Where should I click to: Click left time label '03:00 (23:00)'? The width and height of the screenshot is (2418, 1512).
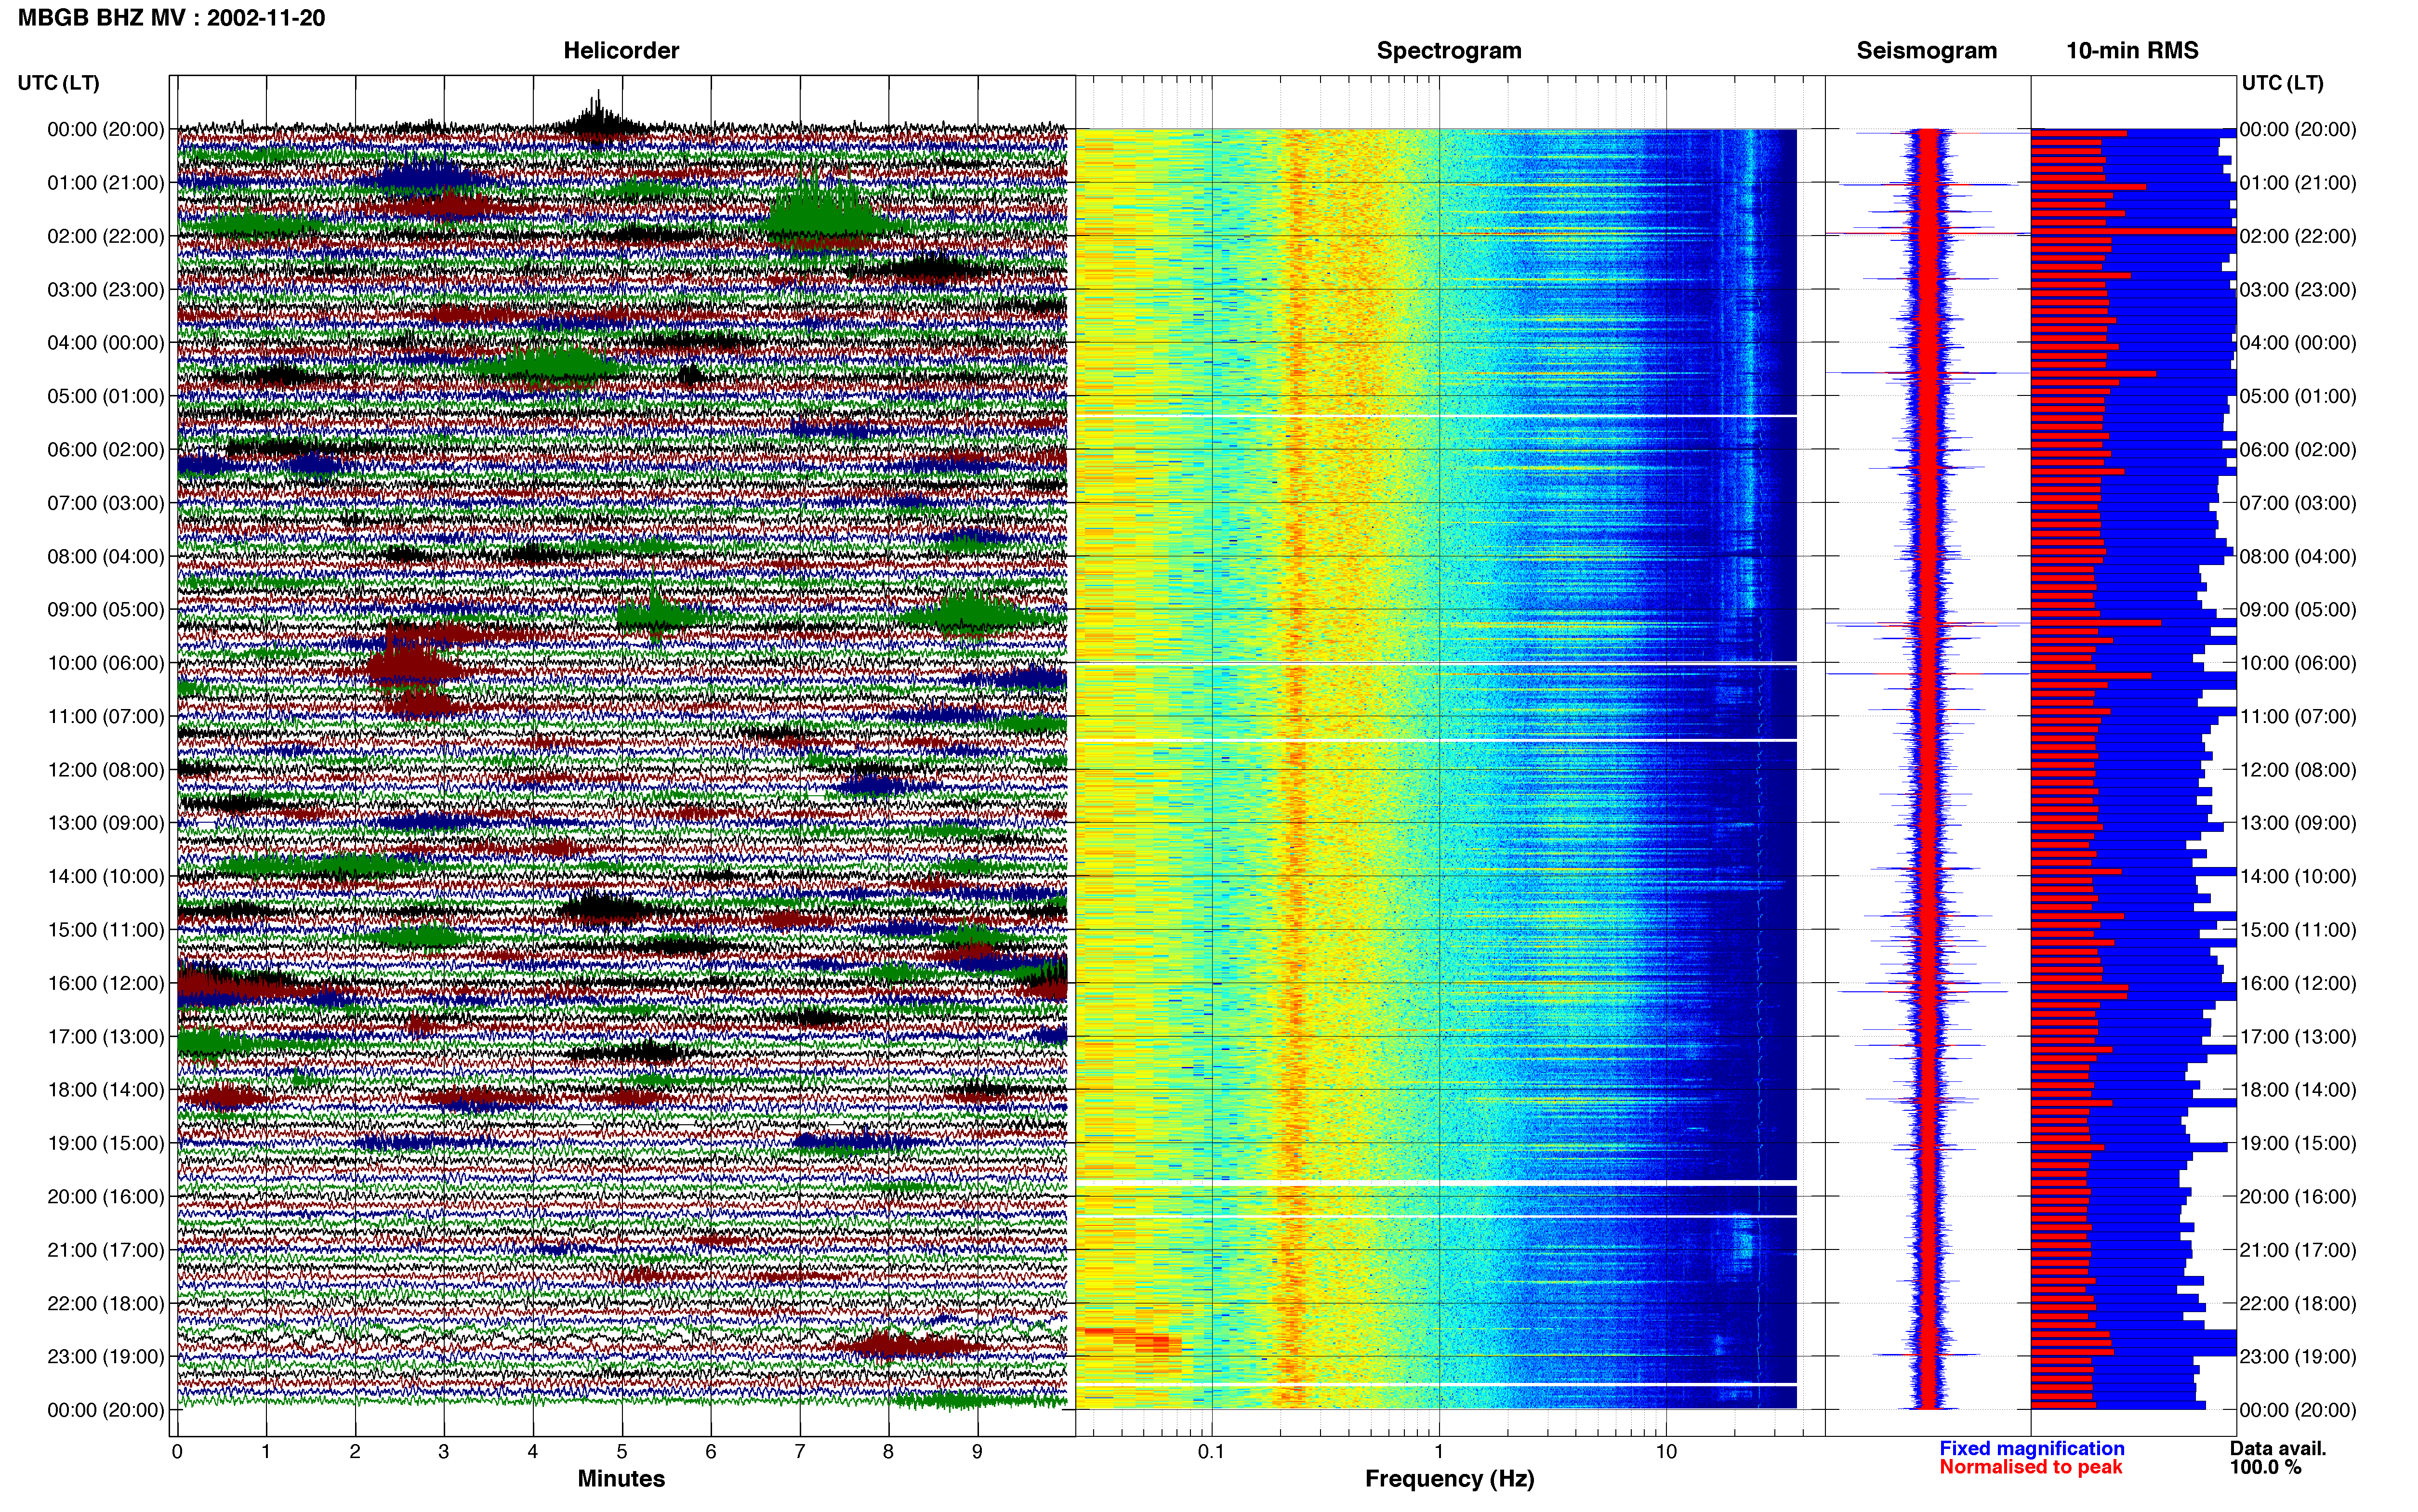click(x=106, y=290)
